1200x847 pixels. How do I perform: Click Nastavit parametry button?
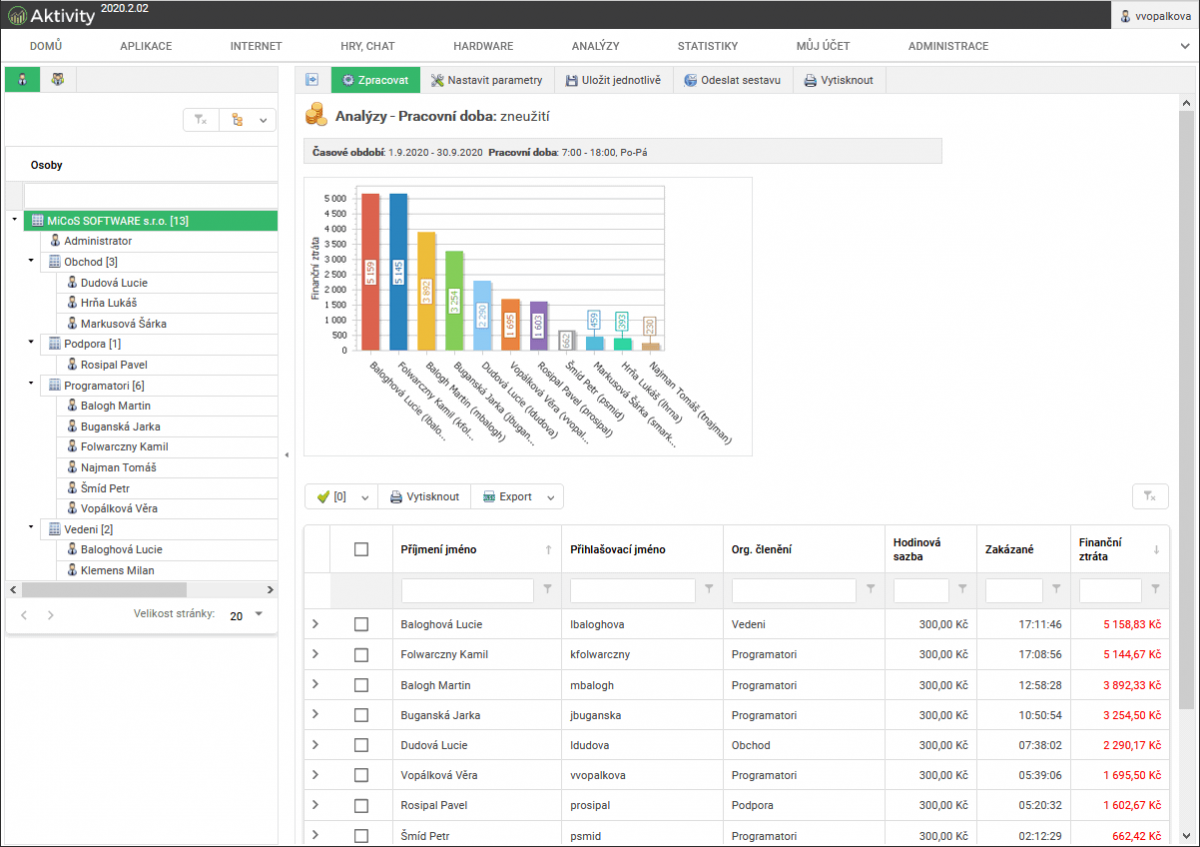[x=486, y=80]
